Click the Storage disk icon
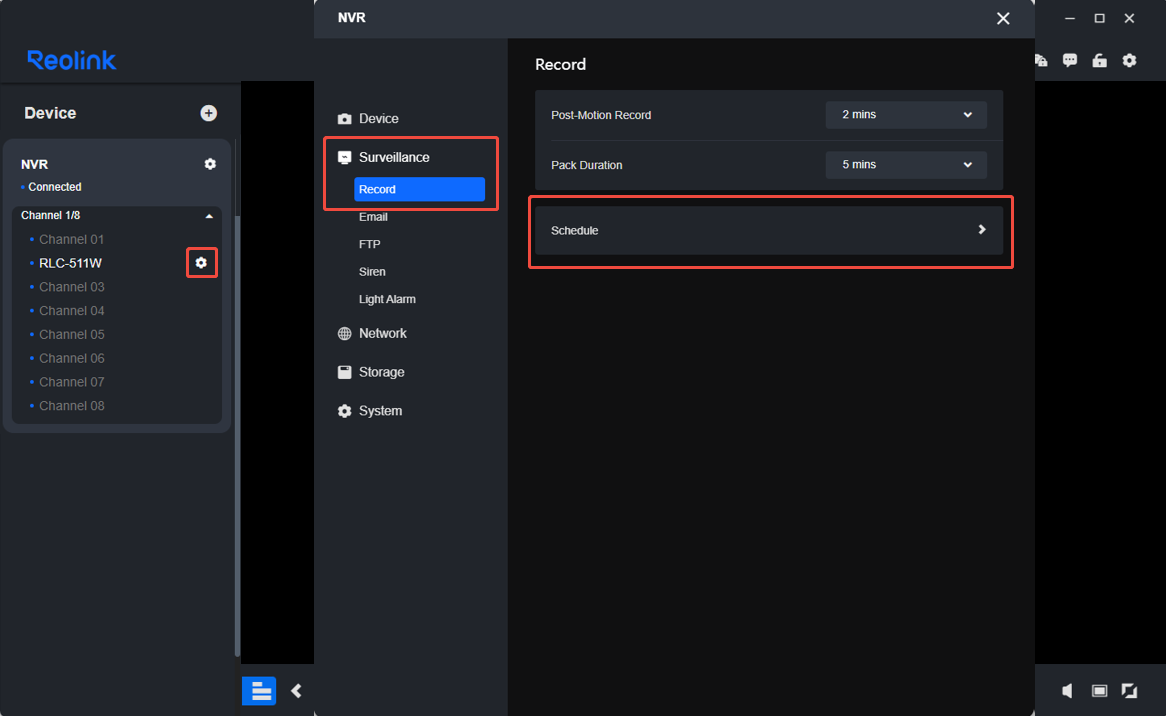Viewport: 1166px width, 716px height. [x=344, y=372]
